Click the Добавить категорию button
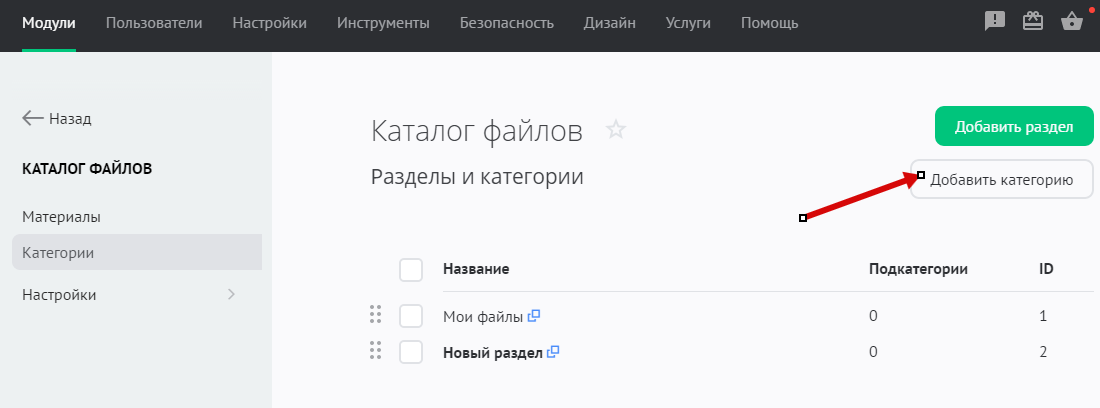Viewport: 1100px width, 408px height. click(1001, 180)
